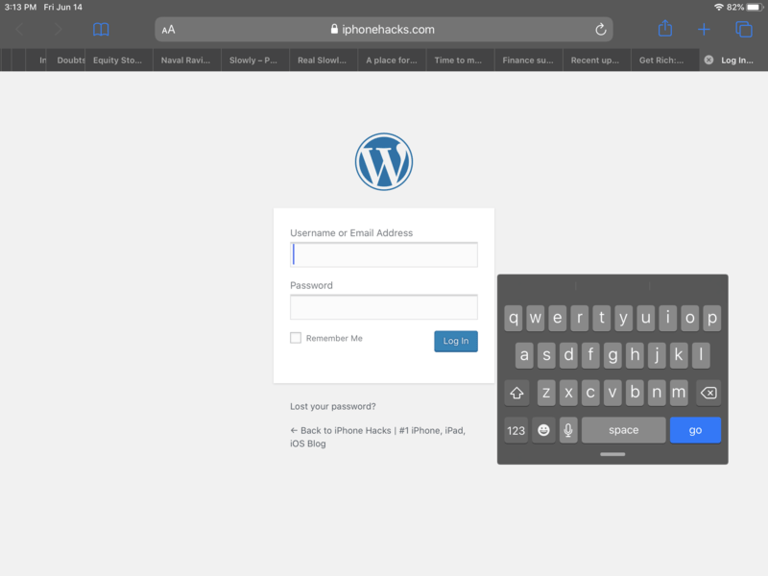Open the Share sheet icon
The width and height of the screenshot is (768, 576).
tap(665, 28)
